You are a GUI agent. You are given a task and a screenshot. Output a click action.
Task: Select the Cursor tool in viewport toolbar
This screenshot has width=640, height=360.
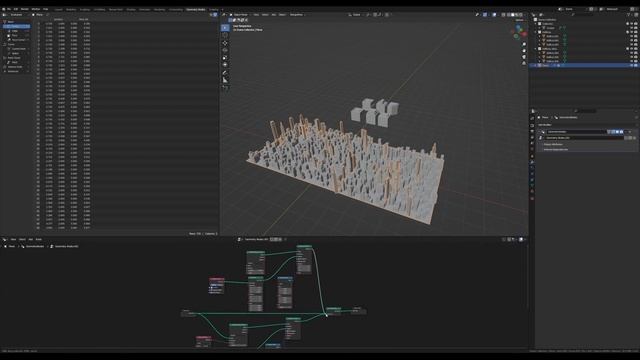pos(225,35)
